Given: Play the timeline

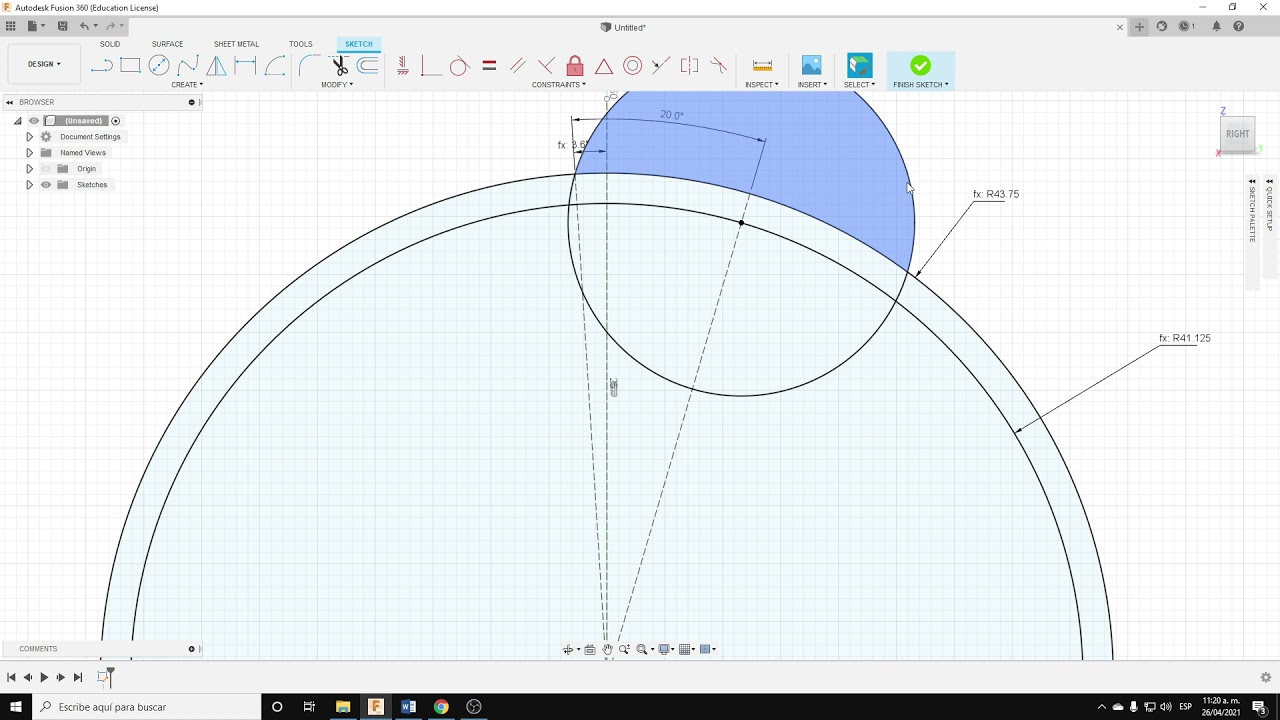Looking at the screenshot, I should tap(44, 677).
